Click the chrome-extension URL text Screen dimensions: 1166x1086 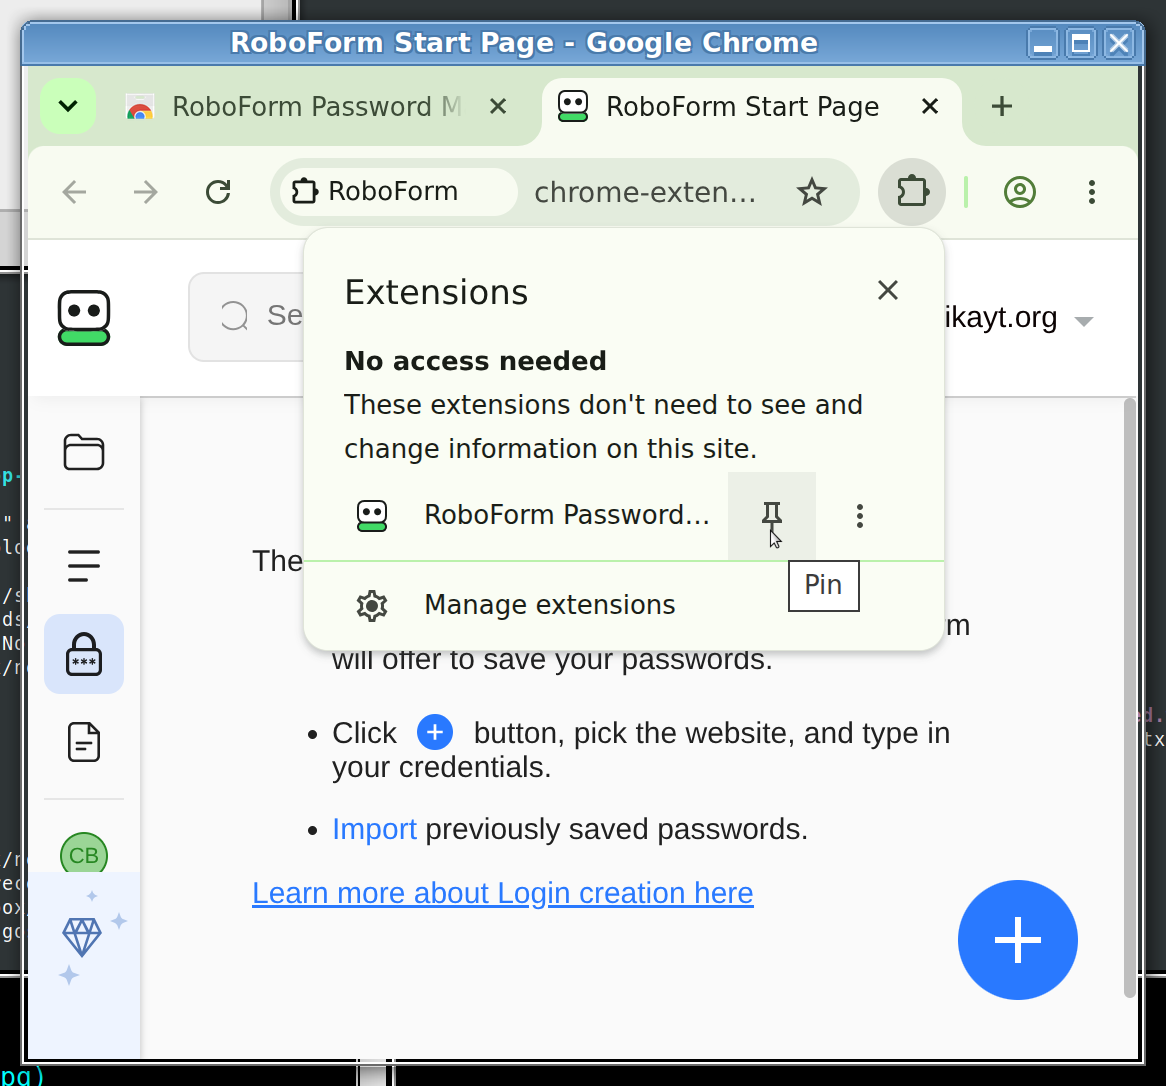pyautogui.click(x=645, y=193)
